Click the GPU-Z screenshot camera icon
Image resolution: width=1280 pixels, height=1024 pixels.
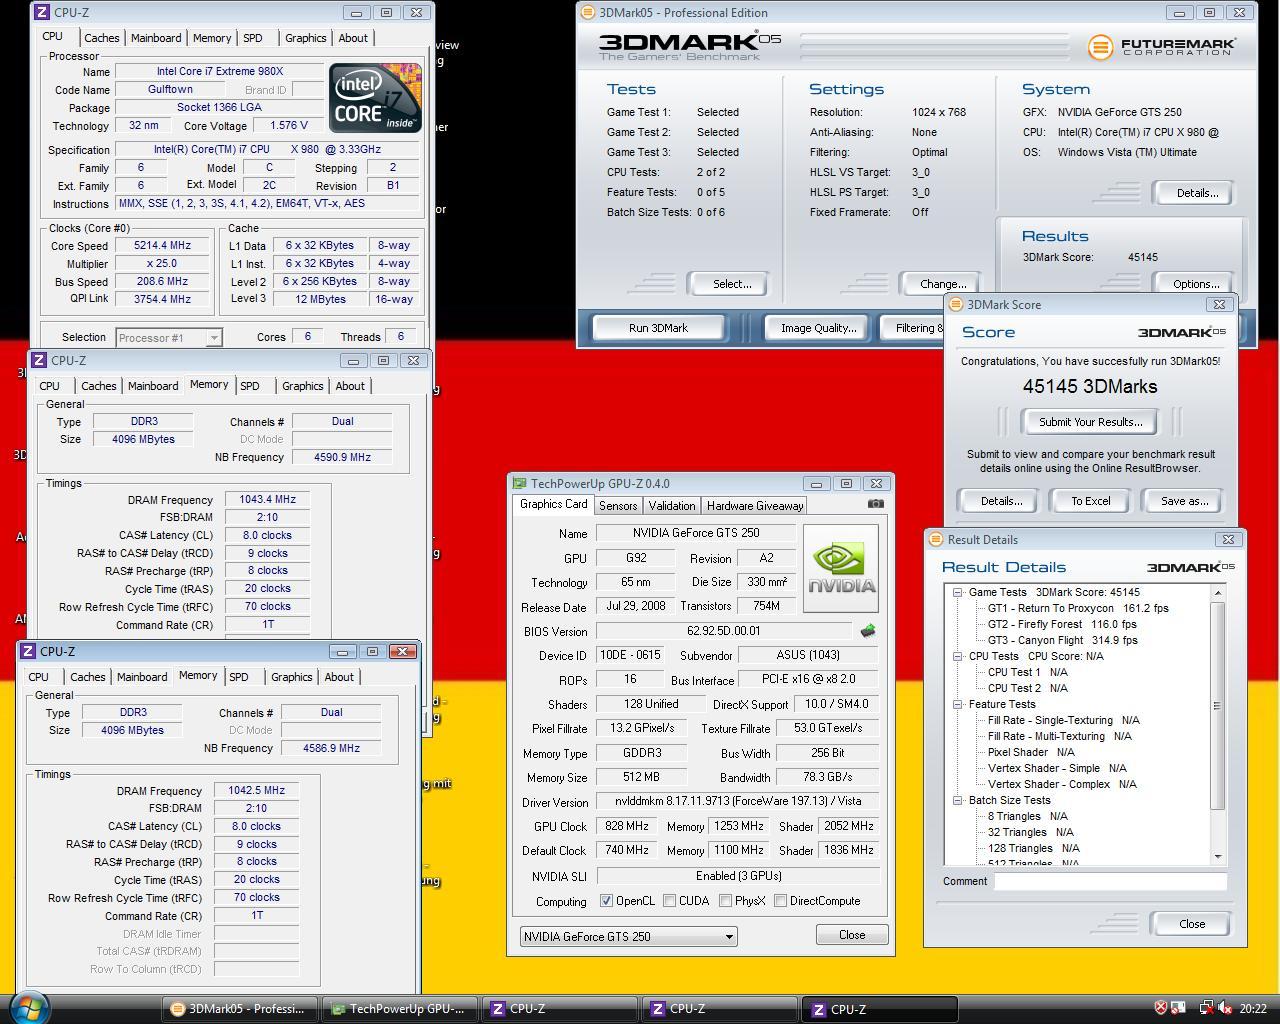(876, 504)
